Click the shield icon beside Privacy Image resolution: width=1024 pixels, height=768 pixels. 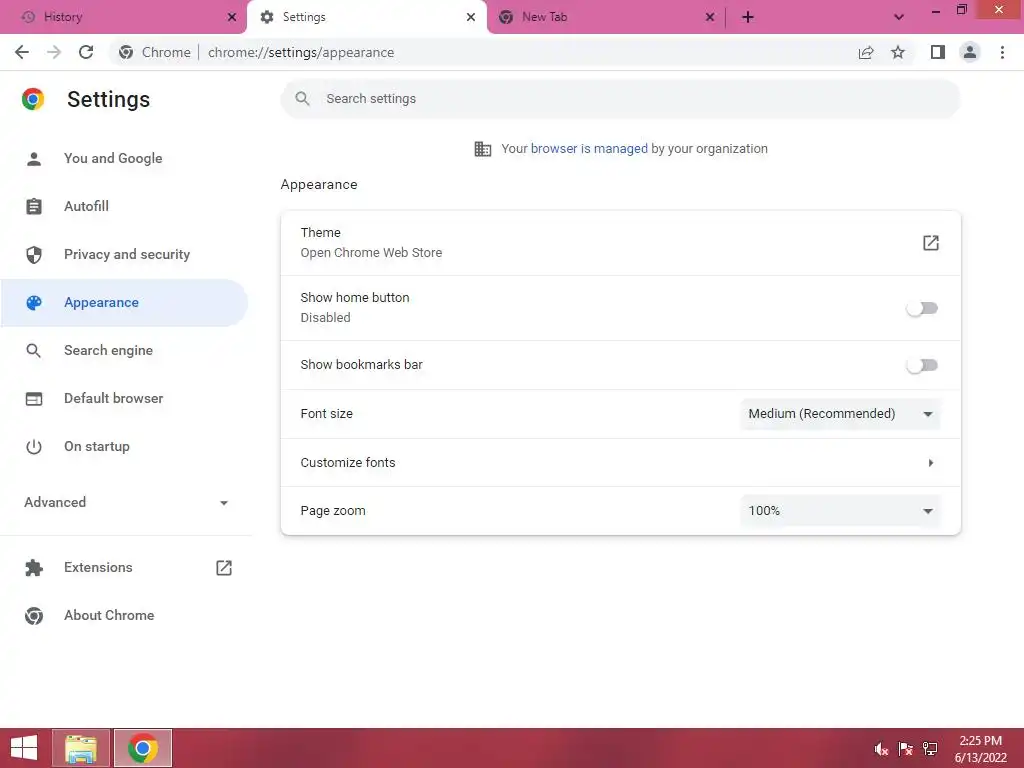tap(34, 255)
